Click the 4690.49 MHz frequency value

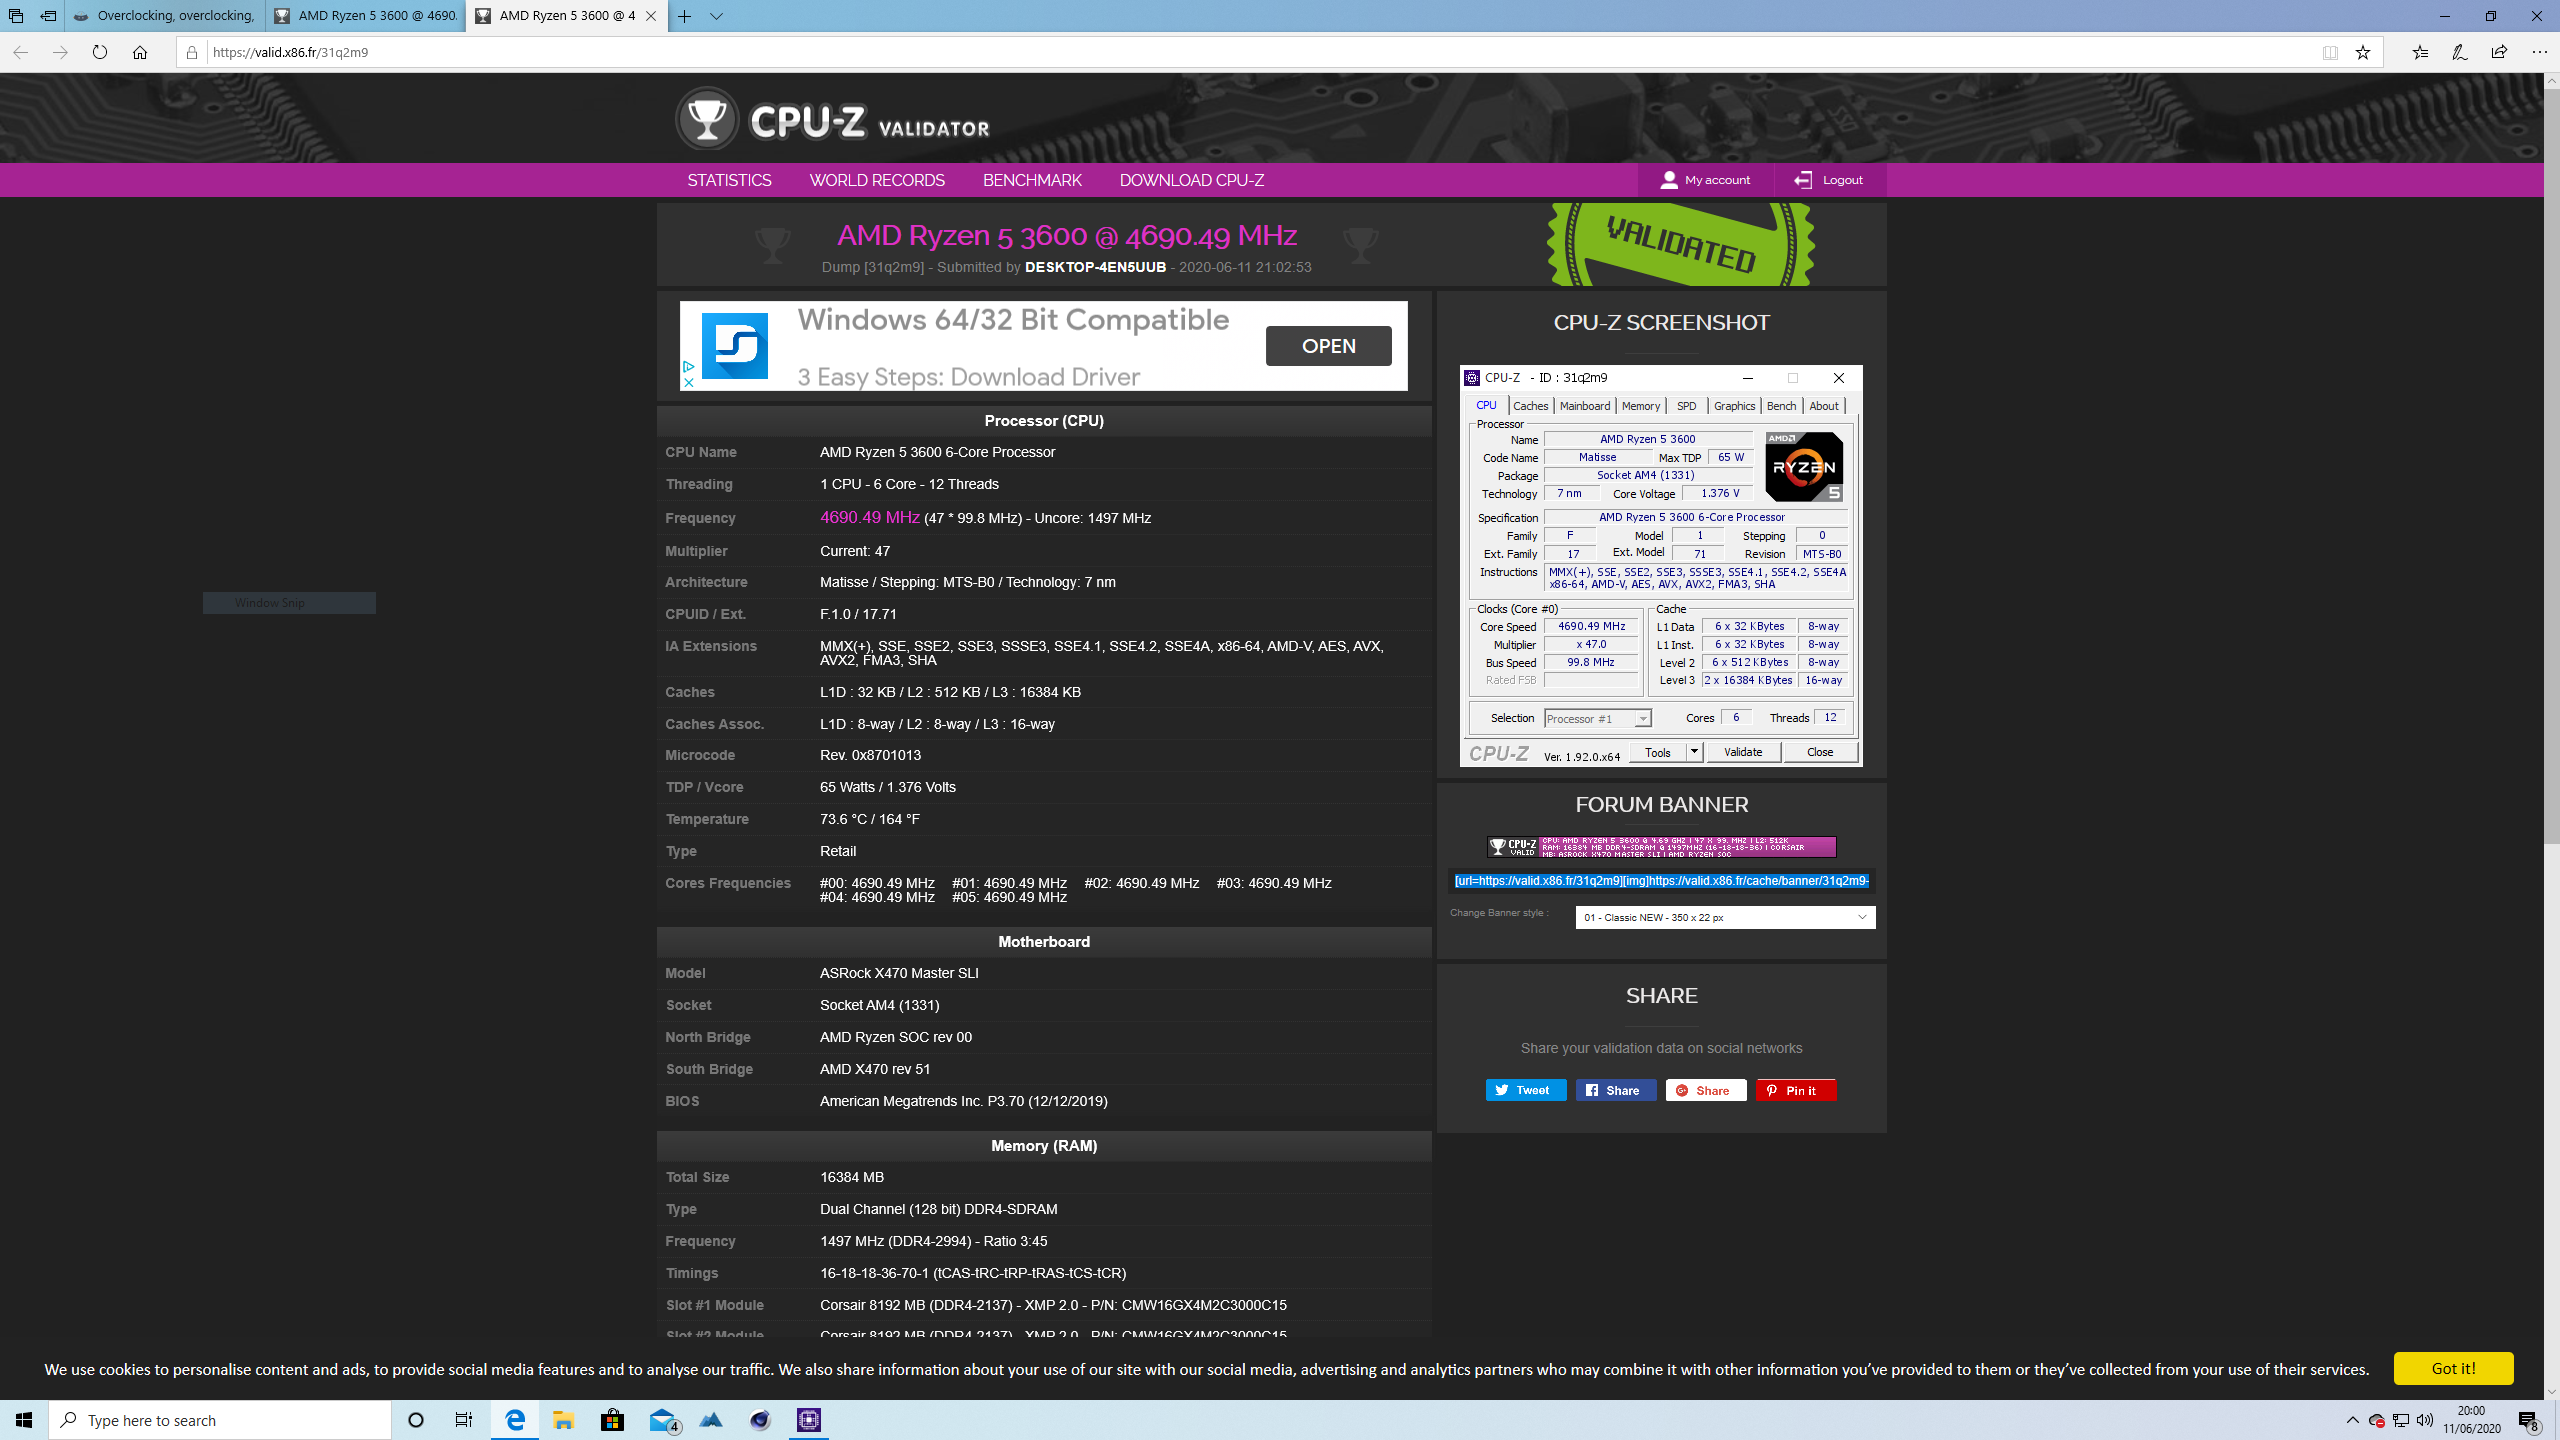coord(869,517)
